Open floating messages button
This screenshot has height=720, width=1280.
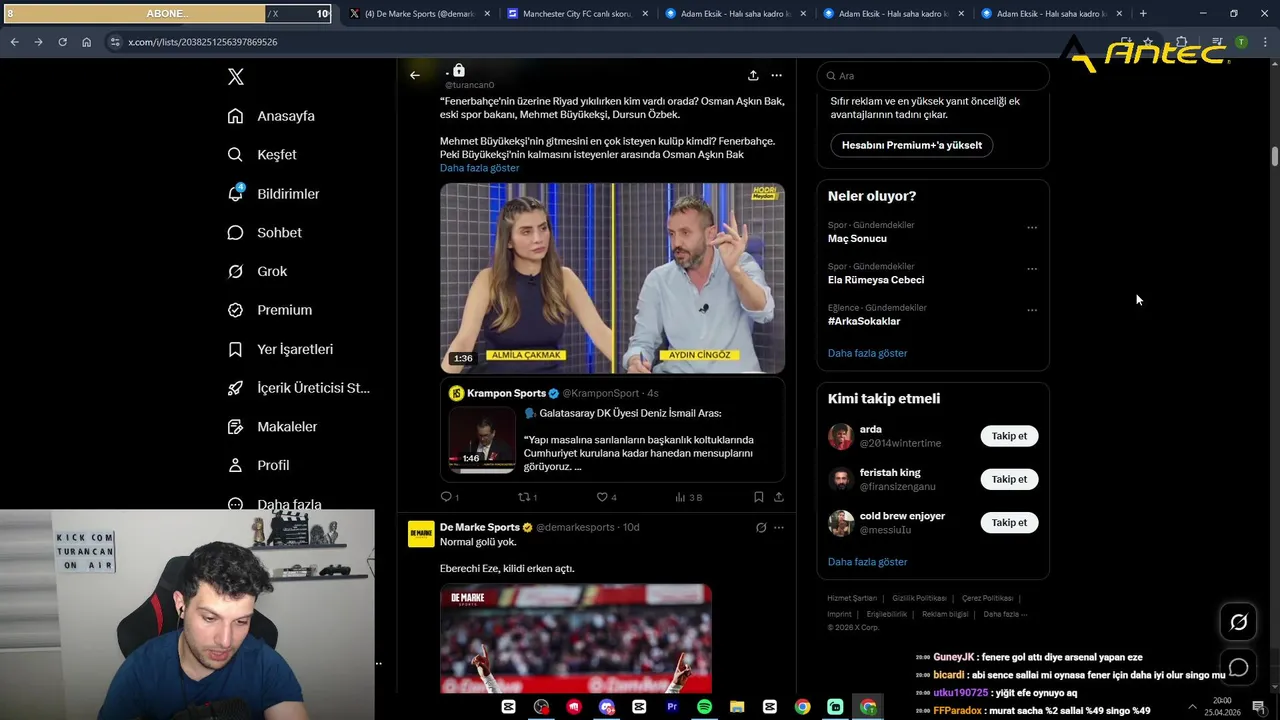1238,668
